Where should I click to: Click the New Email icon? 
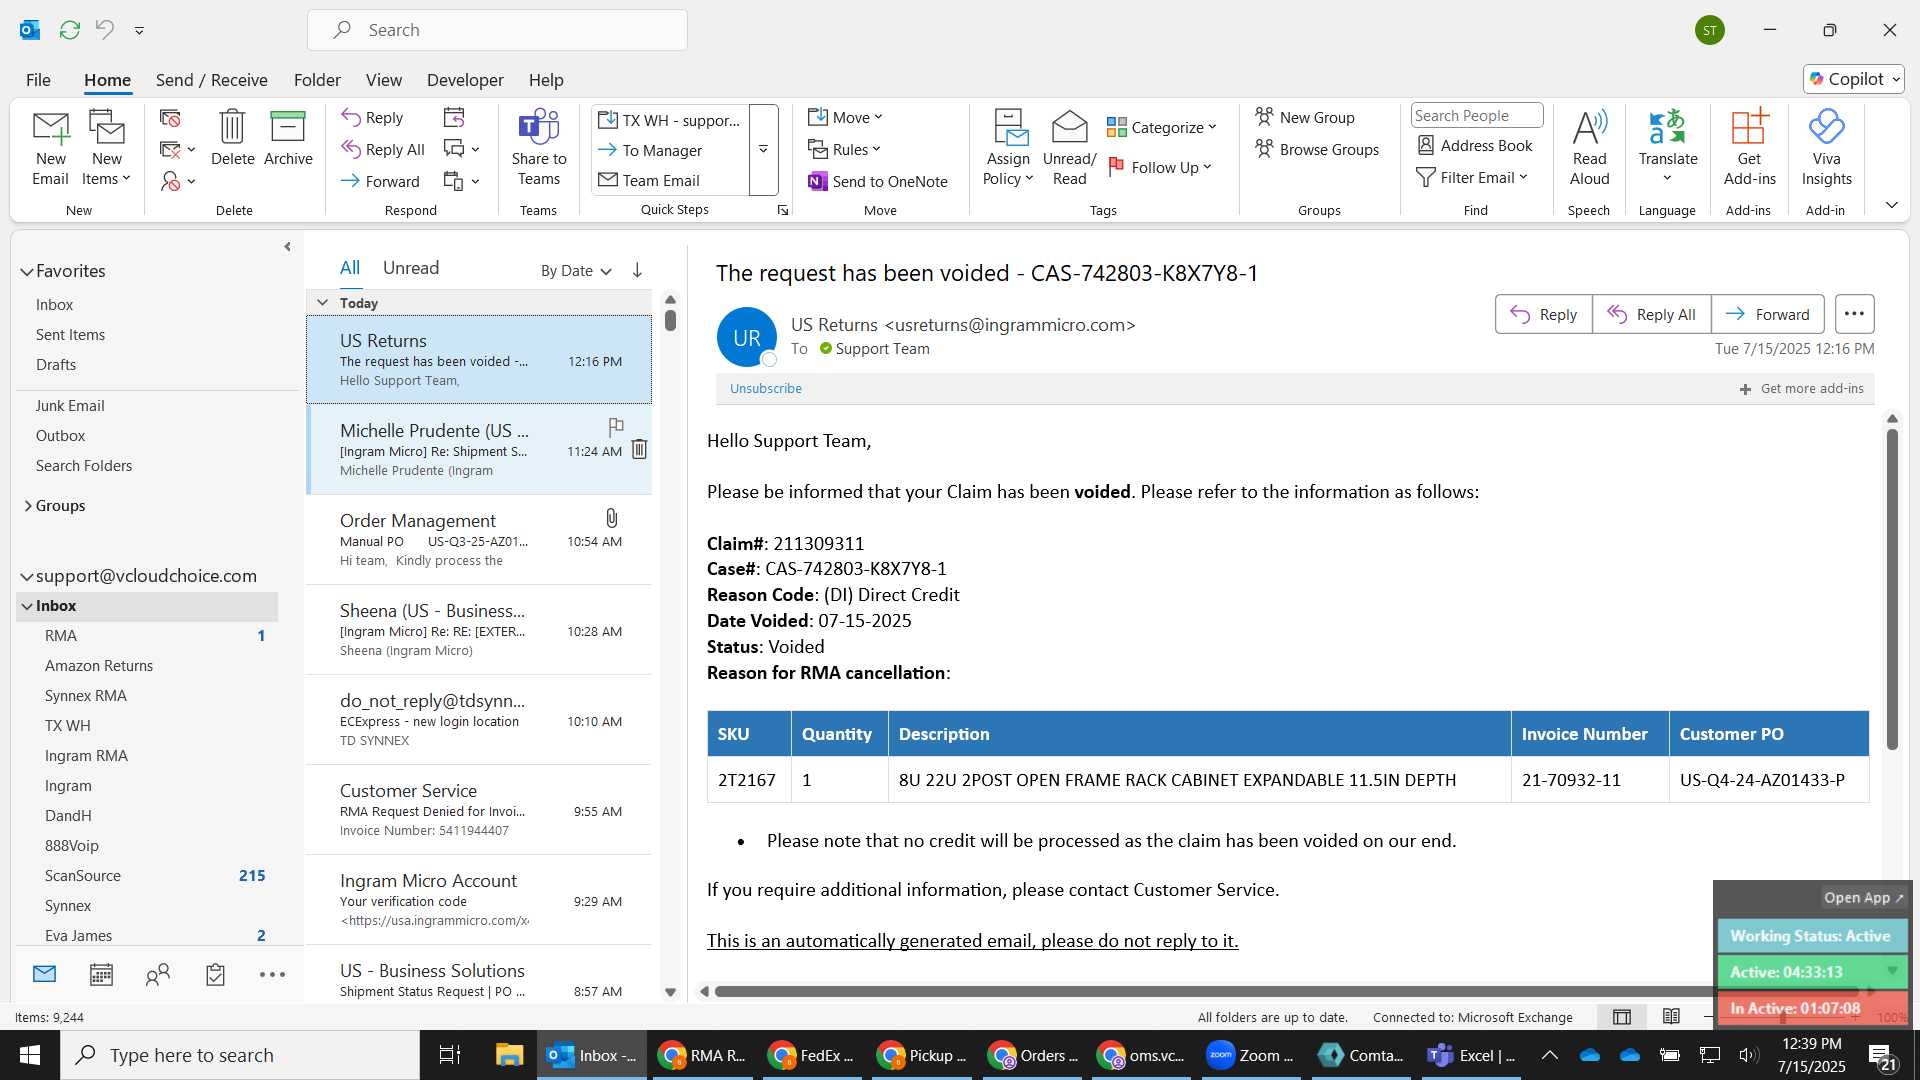(x=50, y=148)
